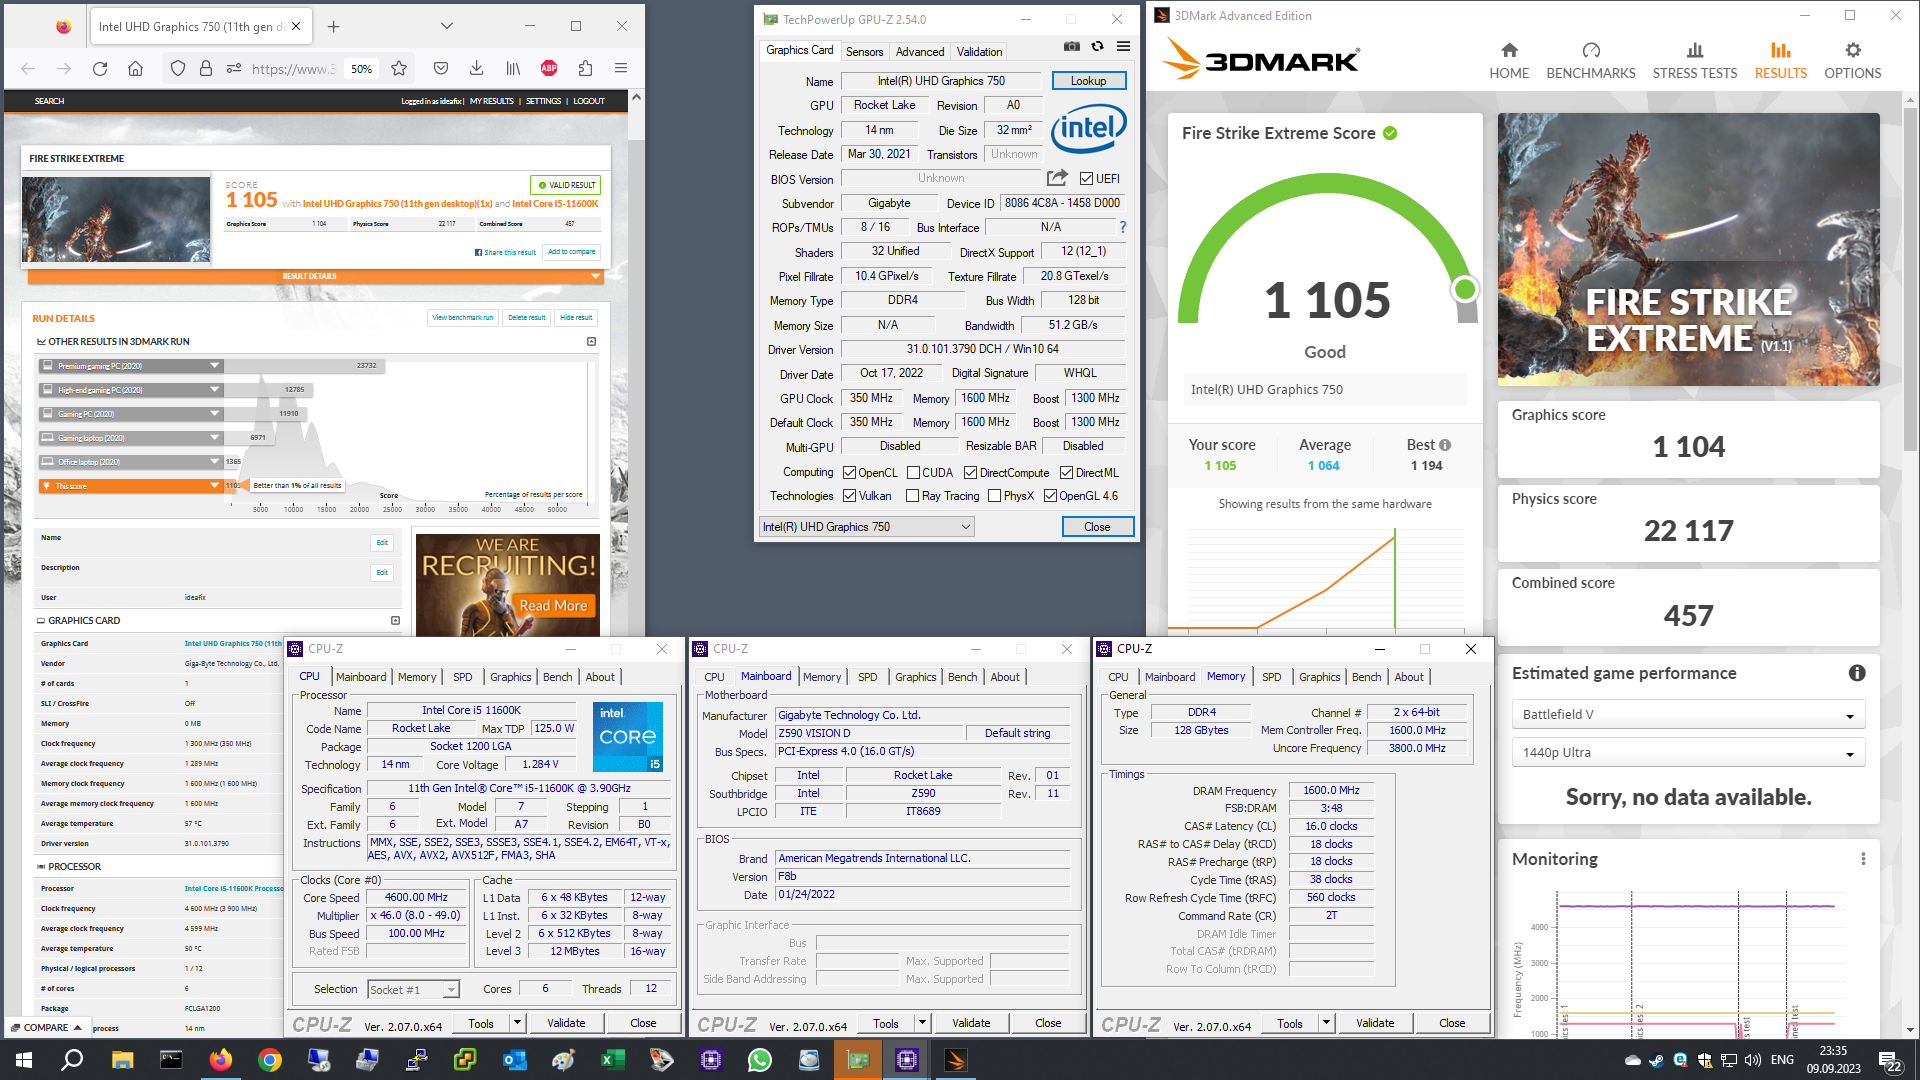Open Mainboard tab in CPU-Z CPU window
This screenshot has height=1080, width=1920.
pos(361,677)
